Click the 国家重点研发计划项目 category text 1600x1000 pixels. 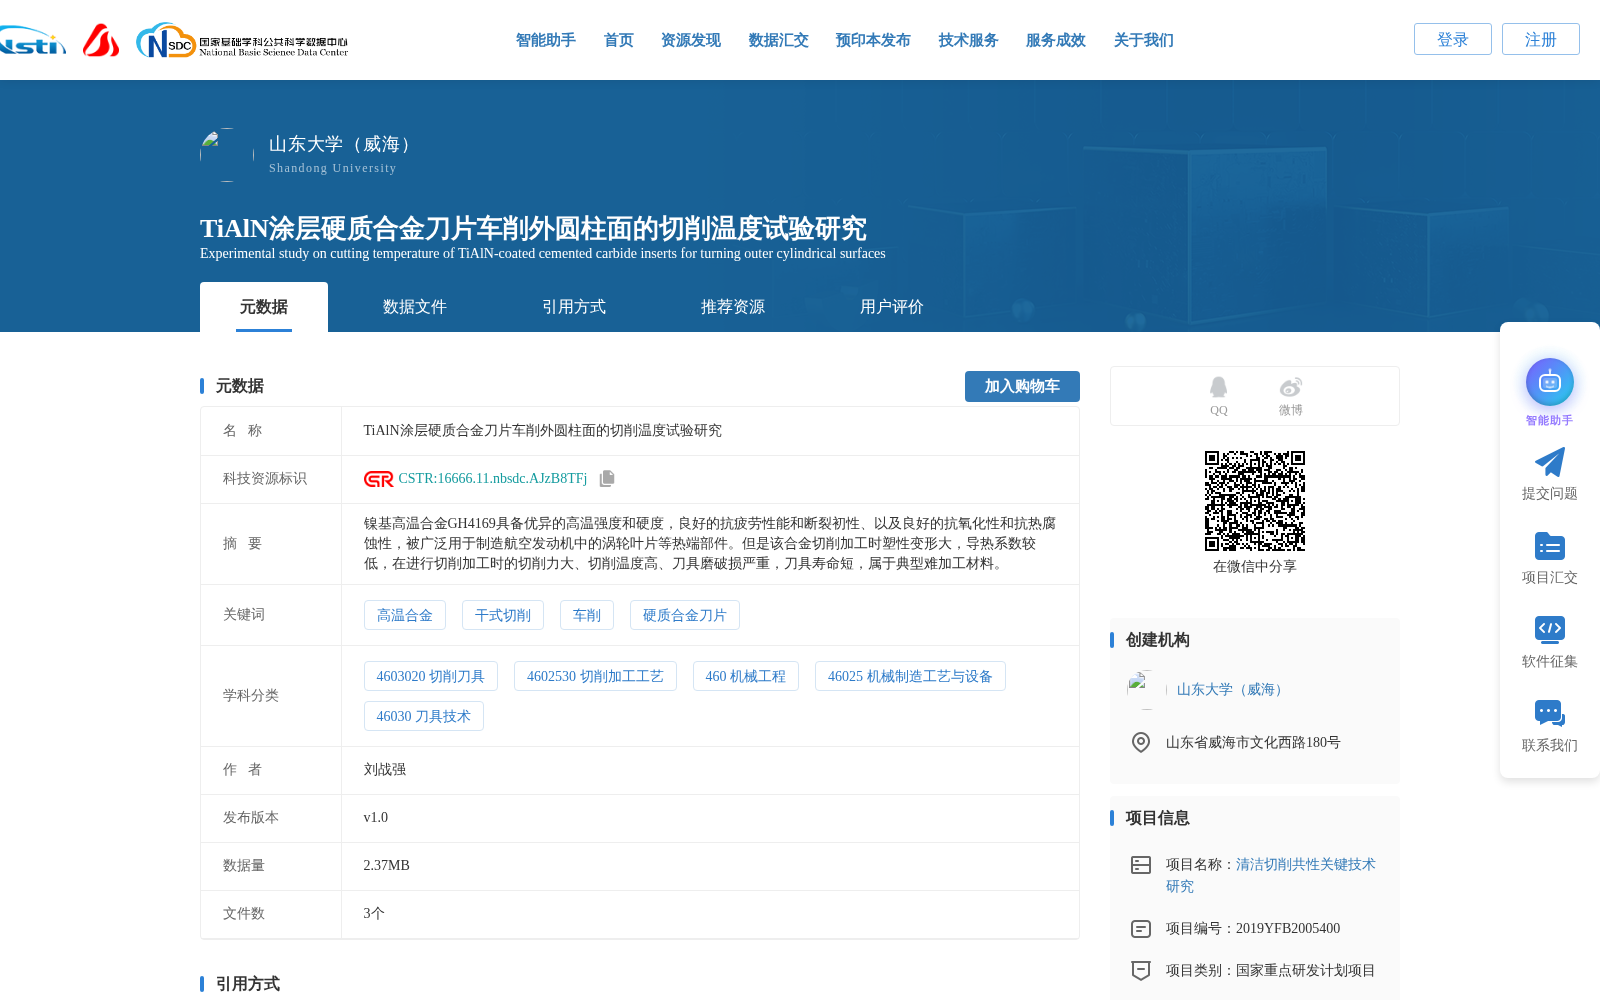click(1305, 971)
